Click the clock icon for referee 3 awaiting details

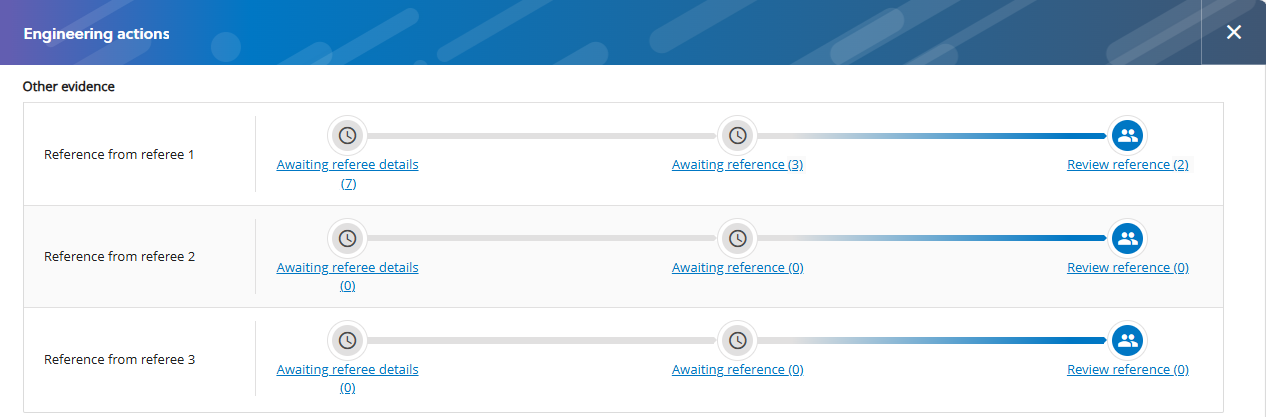tap(347, 340)
